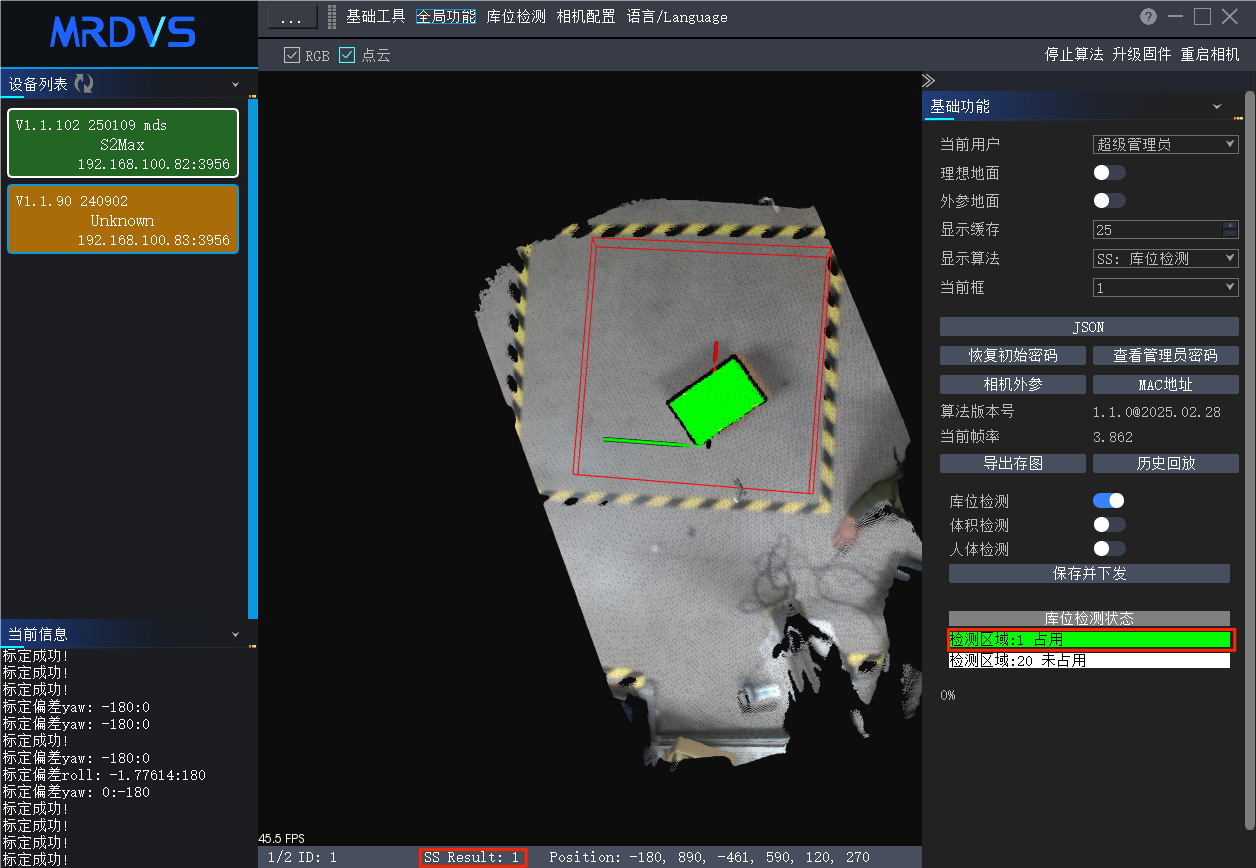Screen dimensions: 1256x868
Task: Collapse the 设备列表 panel chevron
Action: pos(236,85)
